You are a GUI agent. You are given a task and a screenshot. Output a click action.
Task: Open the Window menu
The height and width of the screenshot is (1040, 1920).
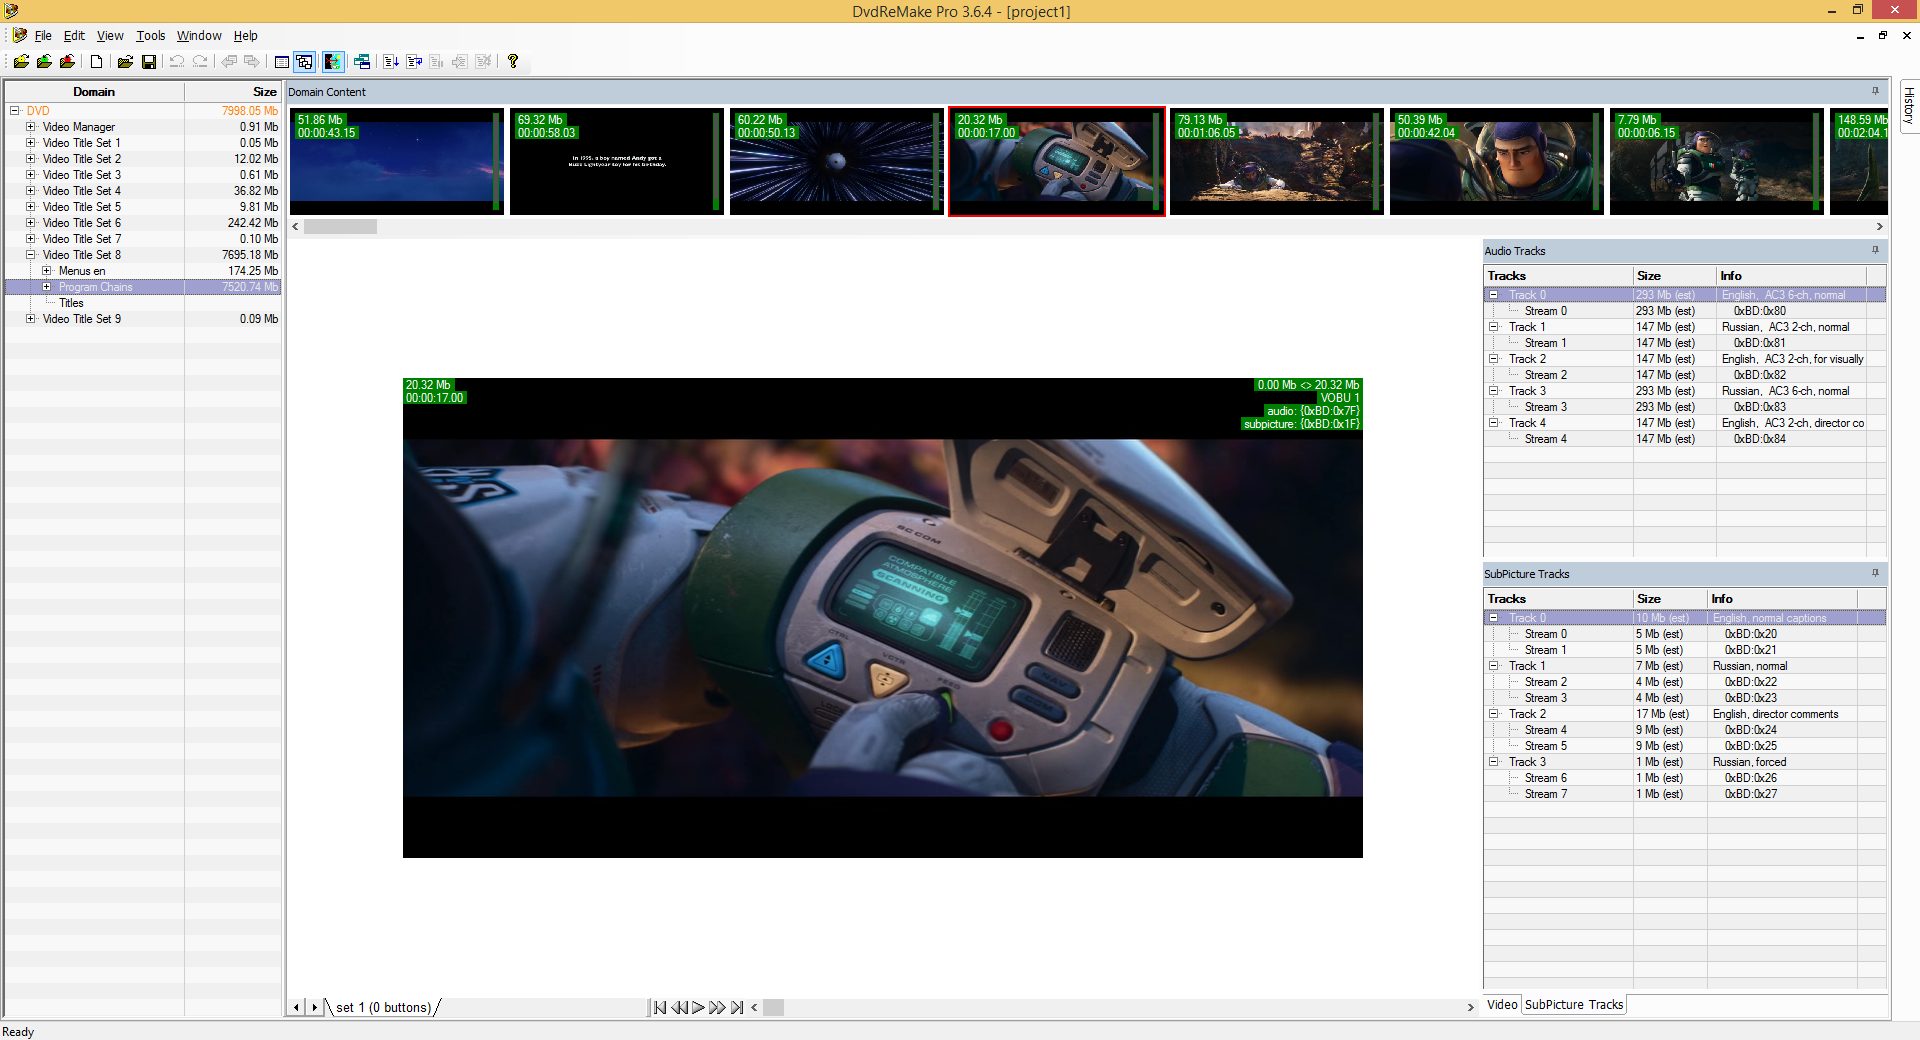click(x=199, y=36)
